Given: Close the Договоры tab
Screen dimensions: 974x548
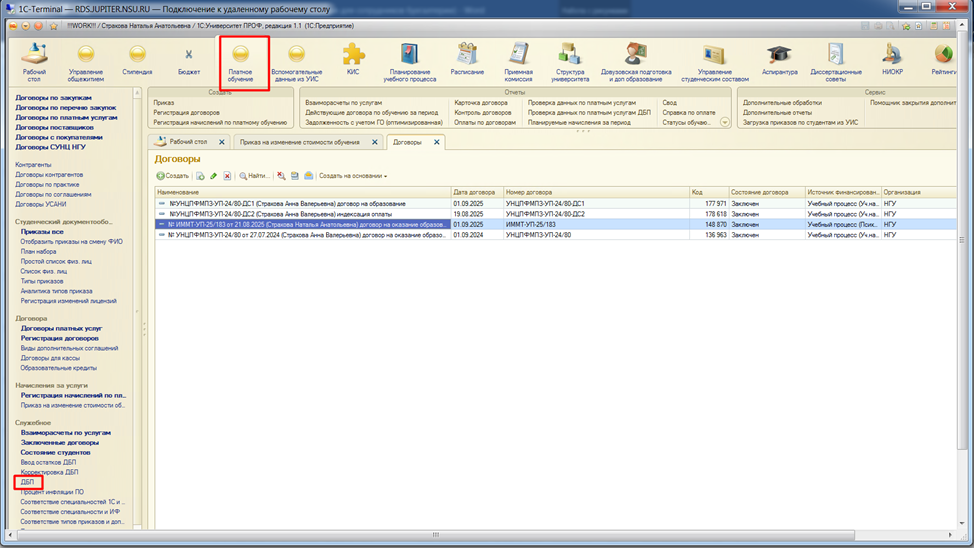Looking at the screenshot, I should click(x=436, y=142).
